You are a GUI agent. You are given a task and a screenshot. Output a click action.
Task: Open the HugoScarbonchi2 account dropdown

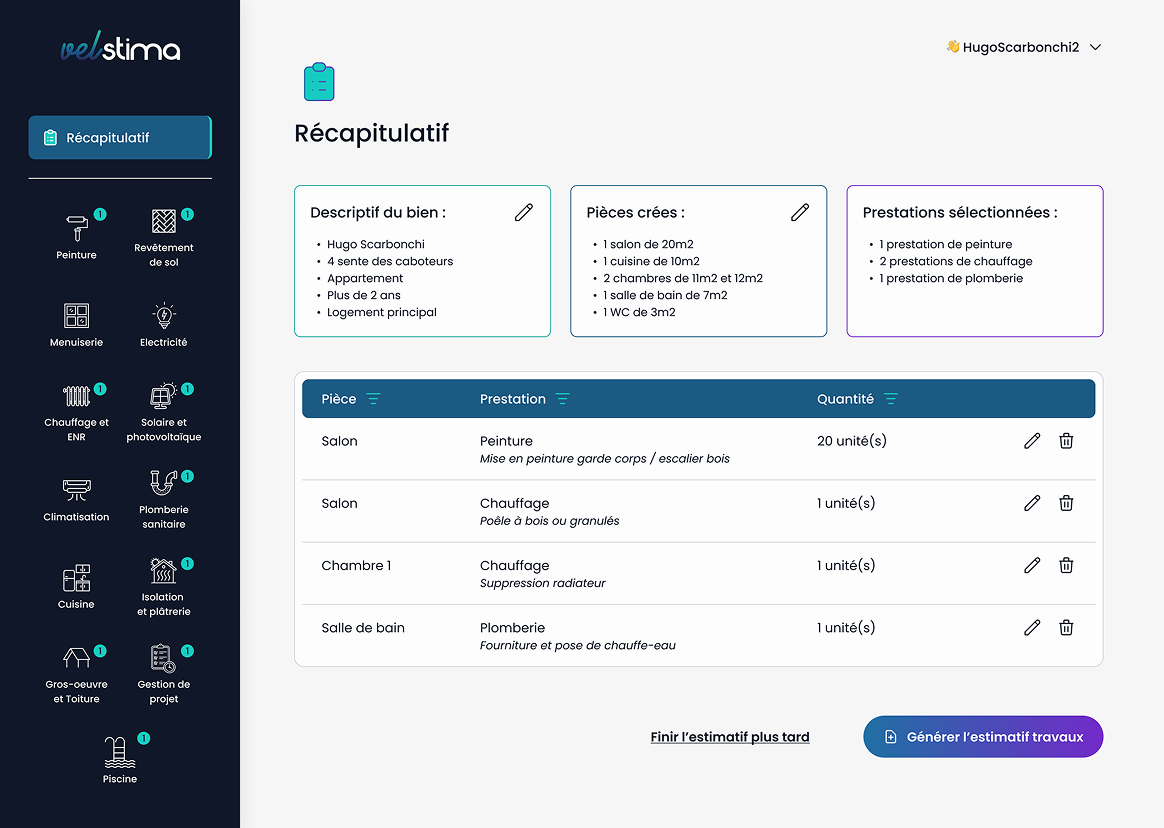1022,46
